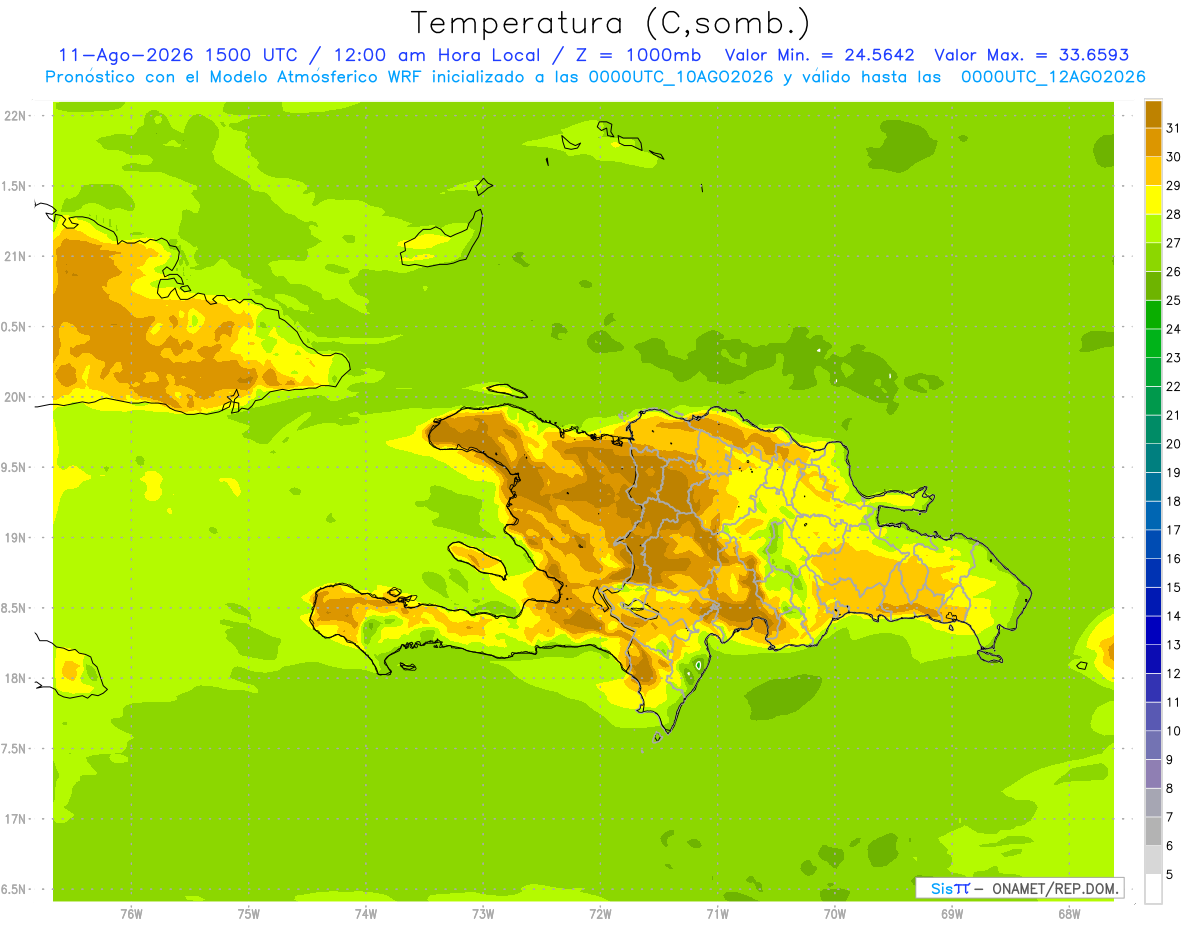This screenshot has height=927, width=1200.
Task: Click the '6.5N' latitude axis label
Action: 15,890
